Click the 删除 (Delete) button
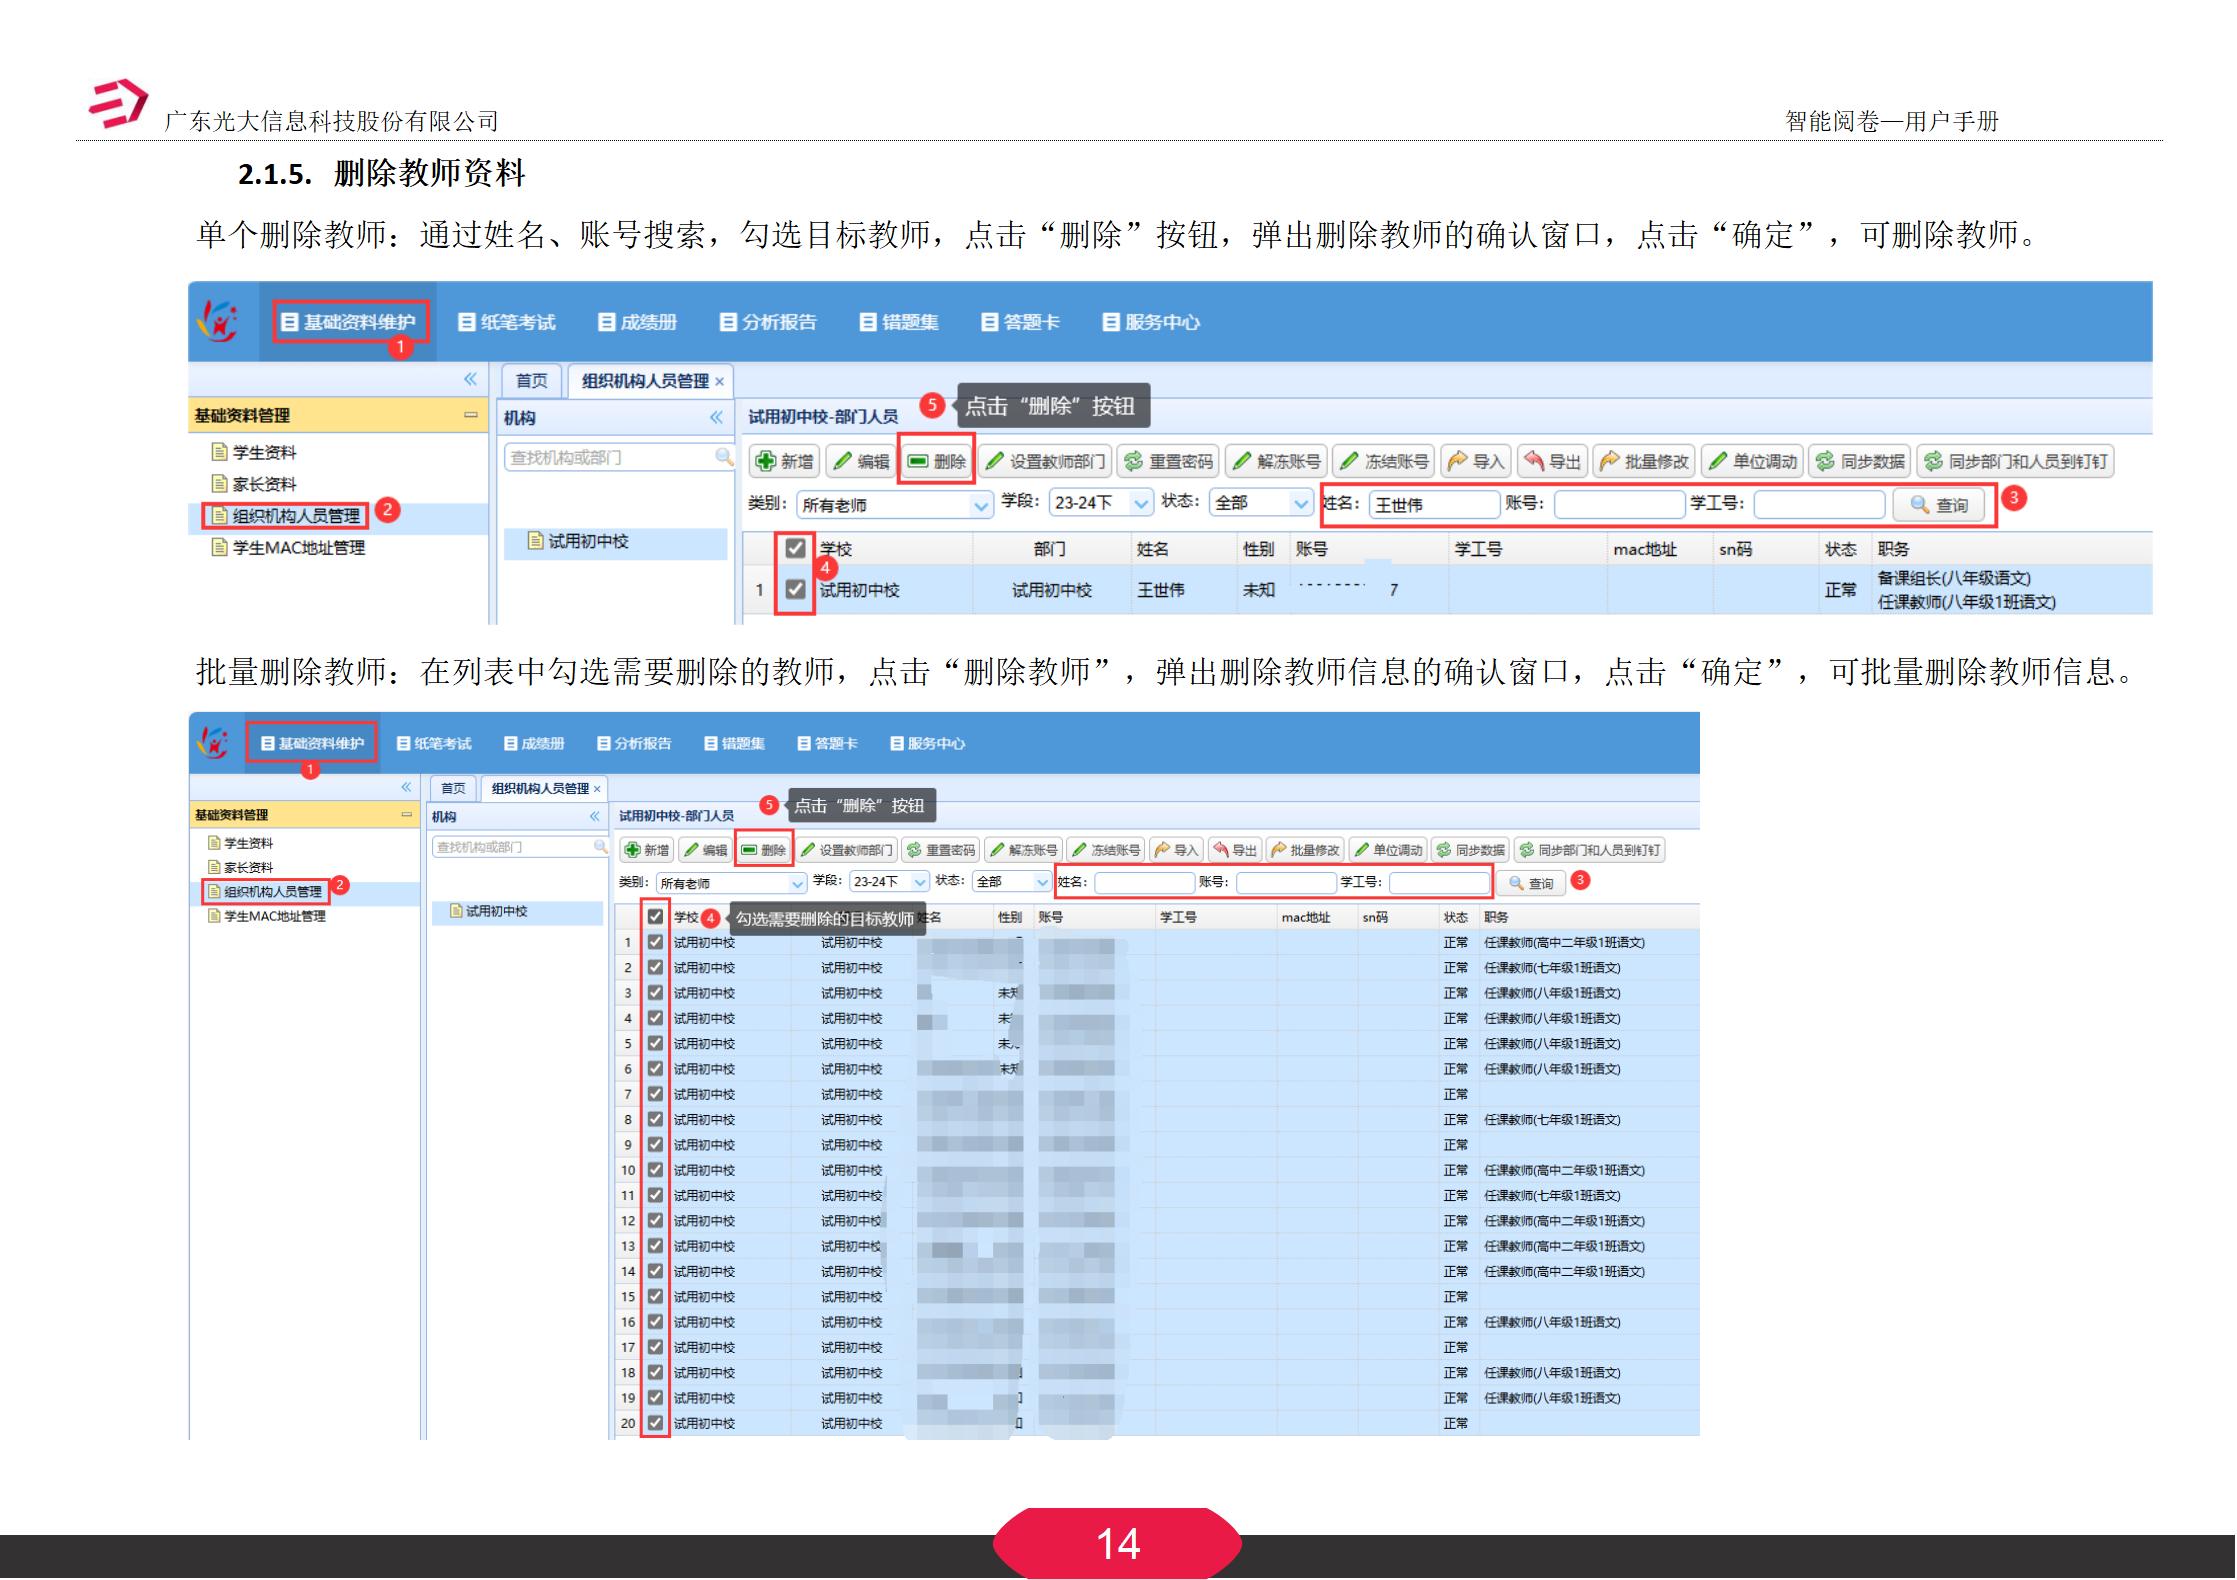The height and width of the screenshot is (1580, 2237). point(939,461)
